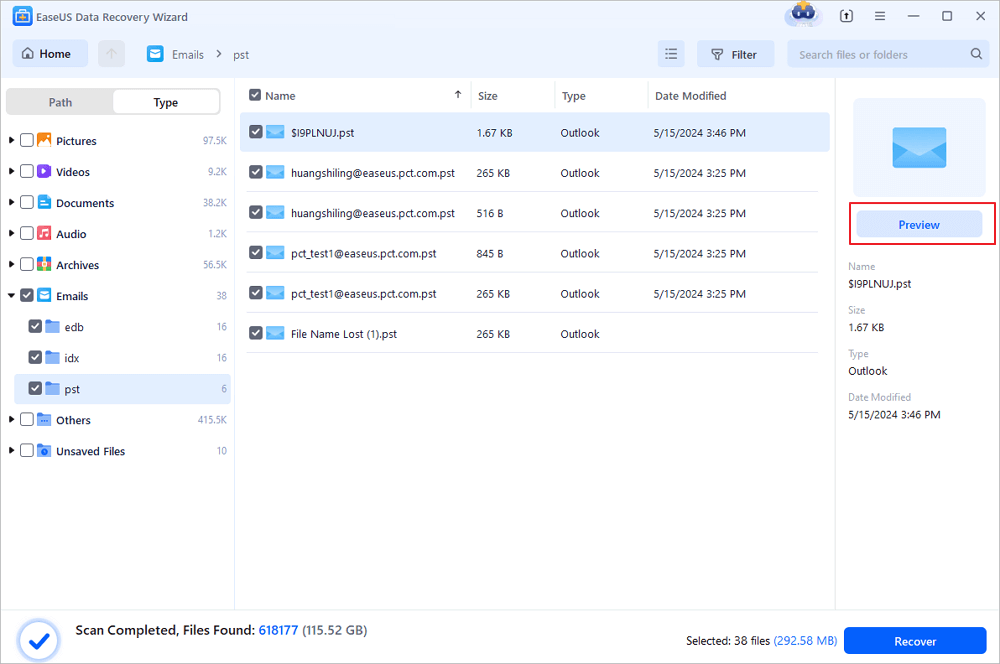This screenshot has height=664, width=1000.
Task: Click the Preview button
Action: point(918,225)
